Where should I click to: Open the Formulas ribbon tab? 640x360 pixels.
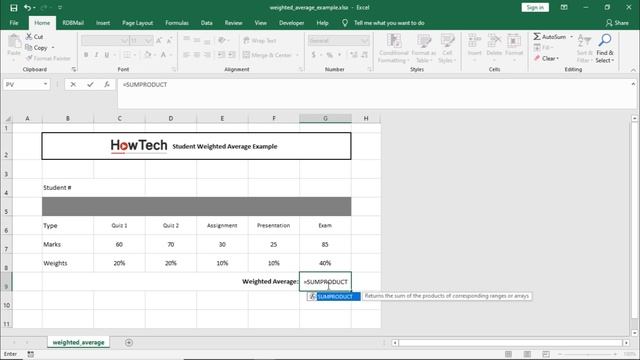pos(177,23)
